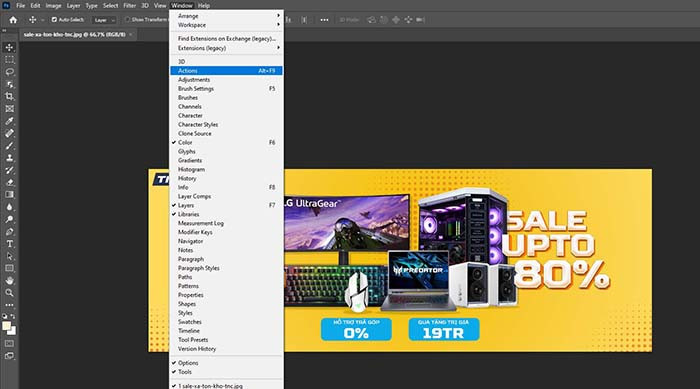Screen dimensions: 700x389
Task: Toggle the Auto-Select checkbox
Action: pyautogui.click(x=54, y=20)
